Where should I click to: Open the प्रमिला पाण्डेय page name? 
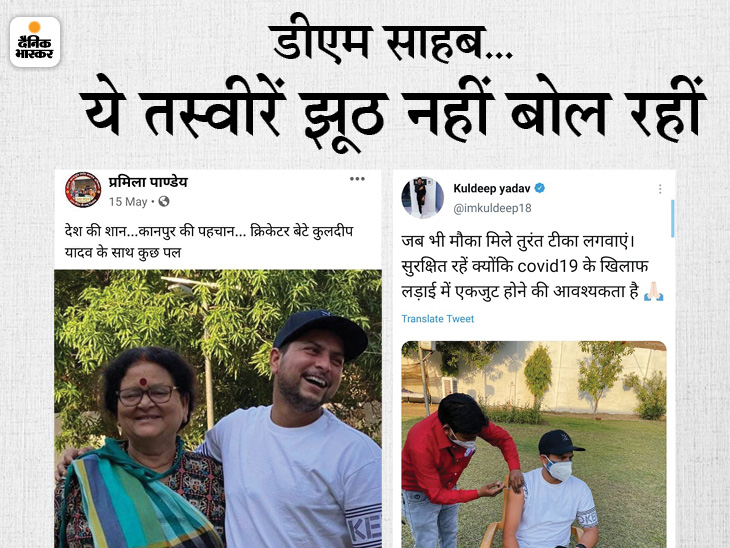pyautogui.click(x=148, y=182)
